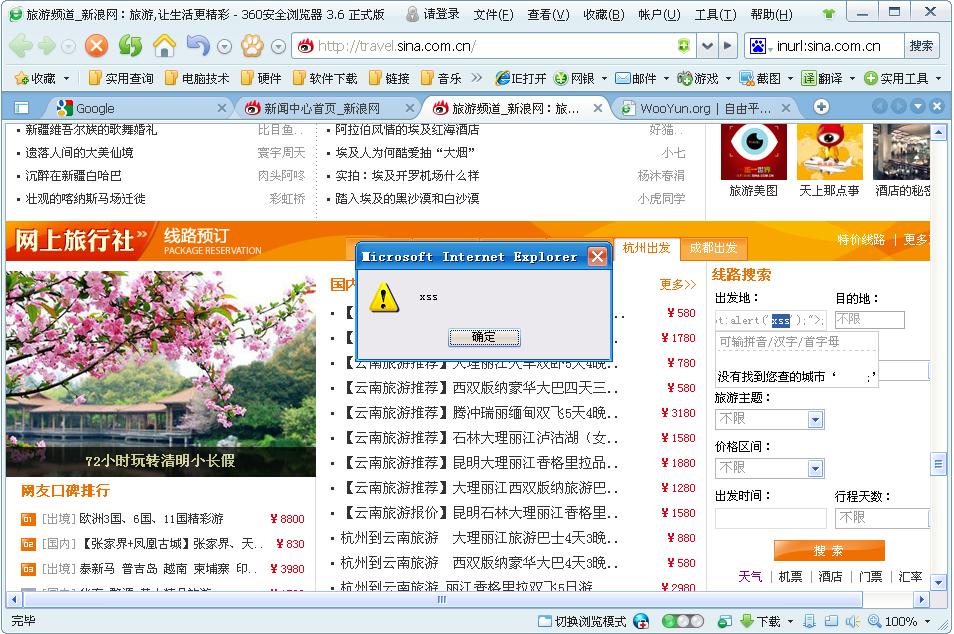Screen dimensions: 954x634
Task: Click the browser back arrow
Action: tap(21, 46)
